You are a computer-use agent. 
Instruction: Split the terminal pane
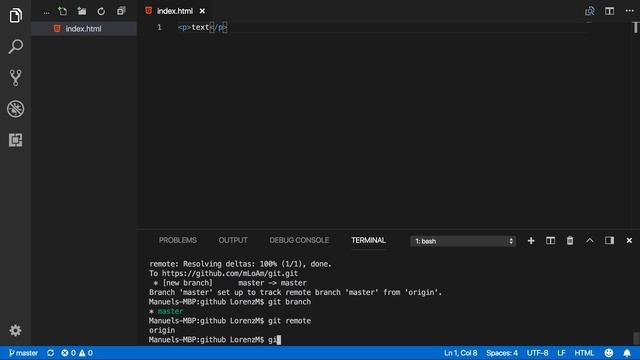coord(550,241)
